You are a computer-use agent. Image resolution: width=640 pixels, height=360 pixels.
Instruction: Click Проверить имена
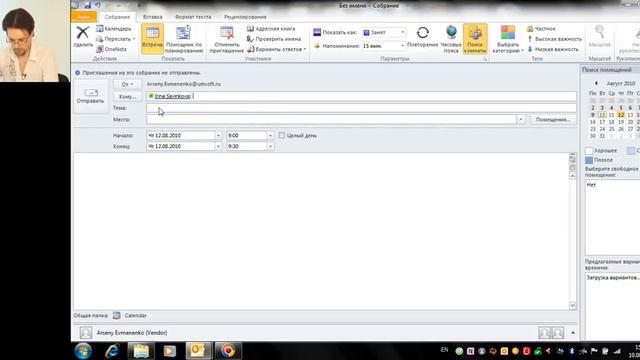[274, 39]
